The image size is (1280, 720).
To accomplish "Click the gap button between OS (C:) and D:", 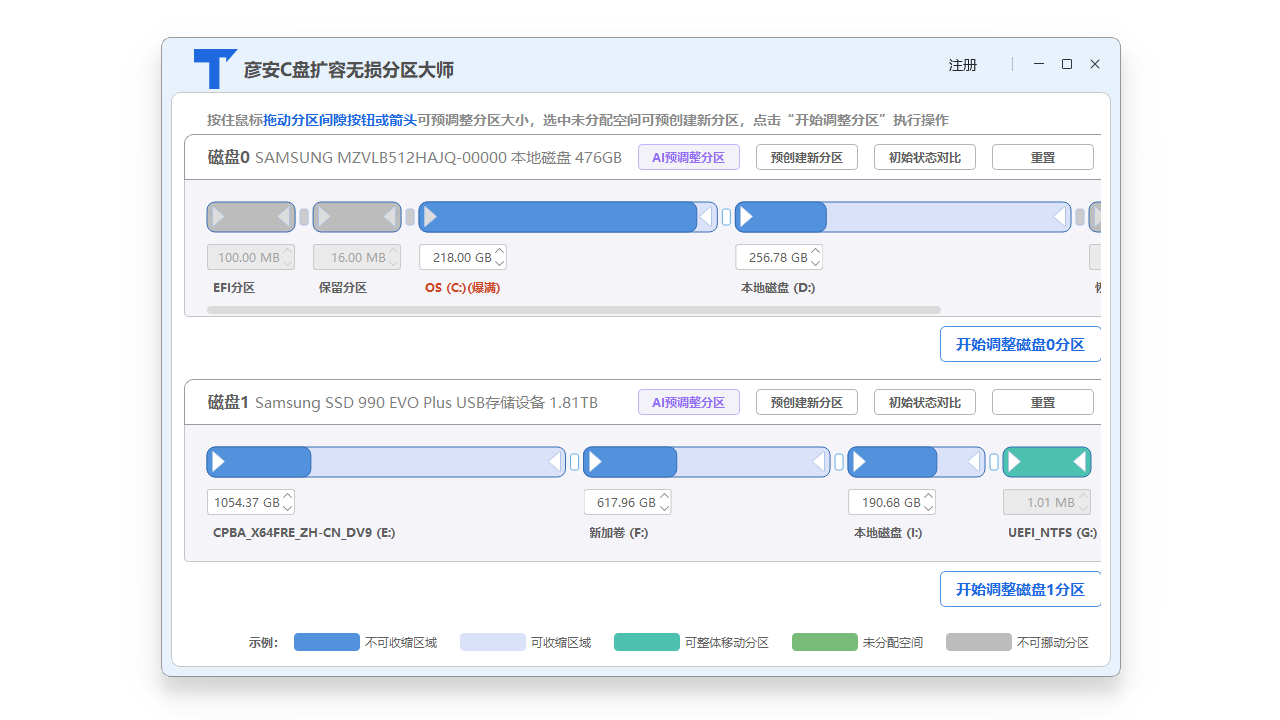I will tap(727, 217).
